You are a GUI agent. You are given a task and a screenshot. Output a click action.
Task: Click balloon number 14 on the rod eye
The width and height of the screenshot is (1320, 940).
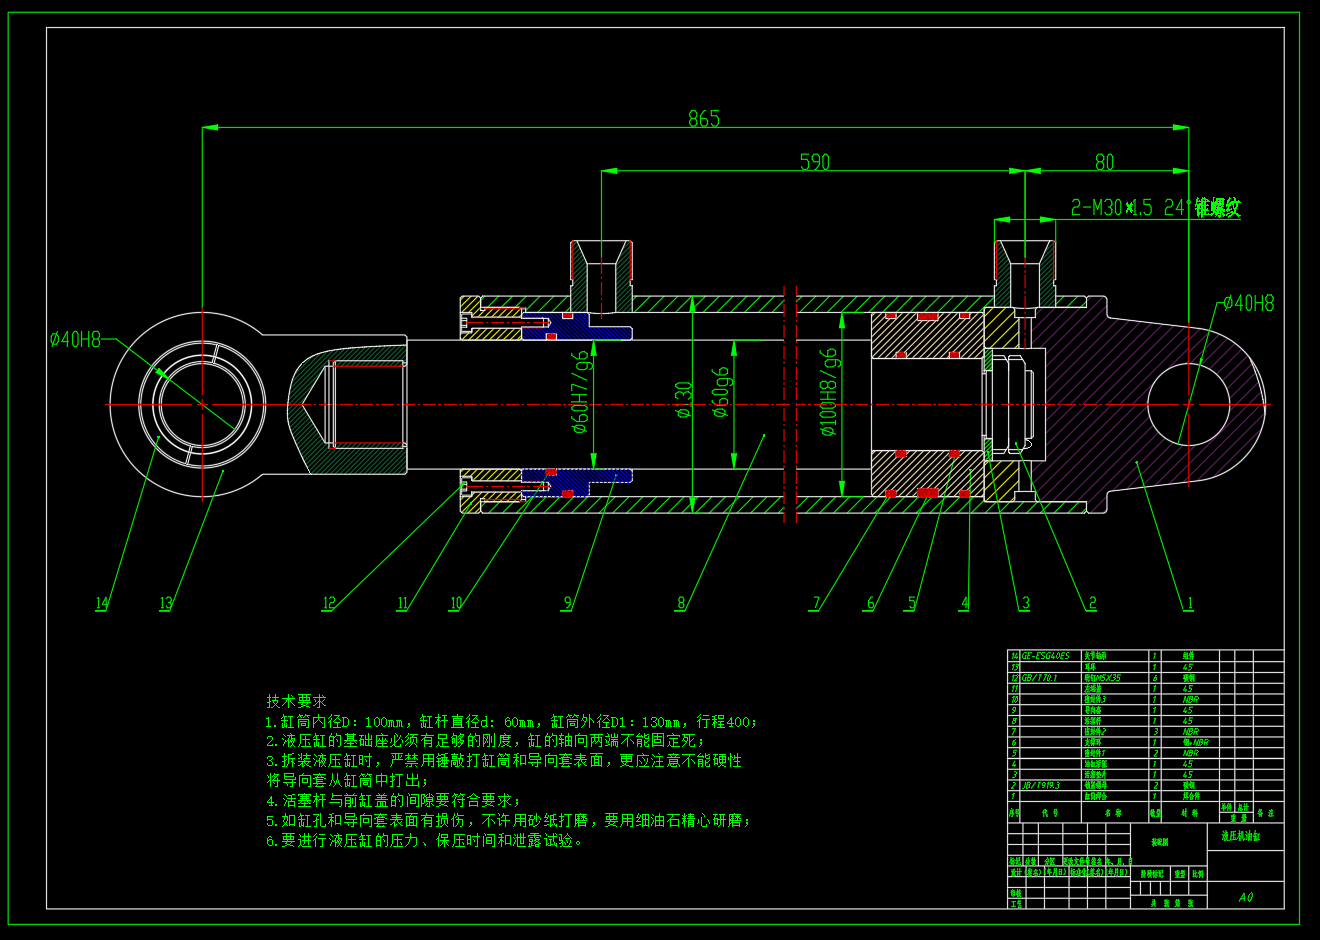(x=99, y=604)
